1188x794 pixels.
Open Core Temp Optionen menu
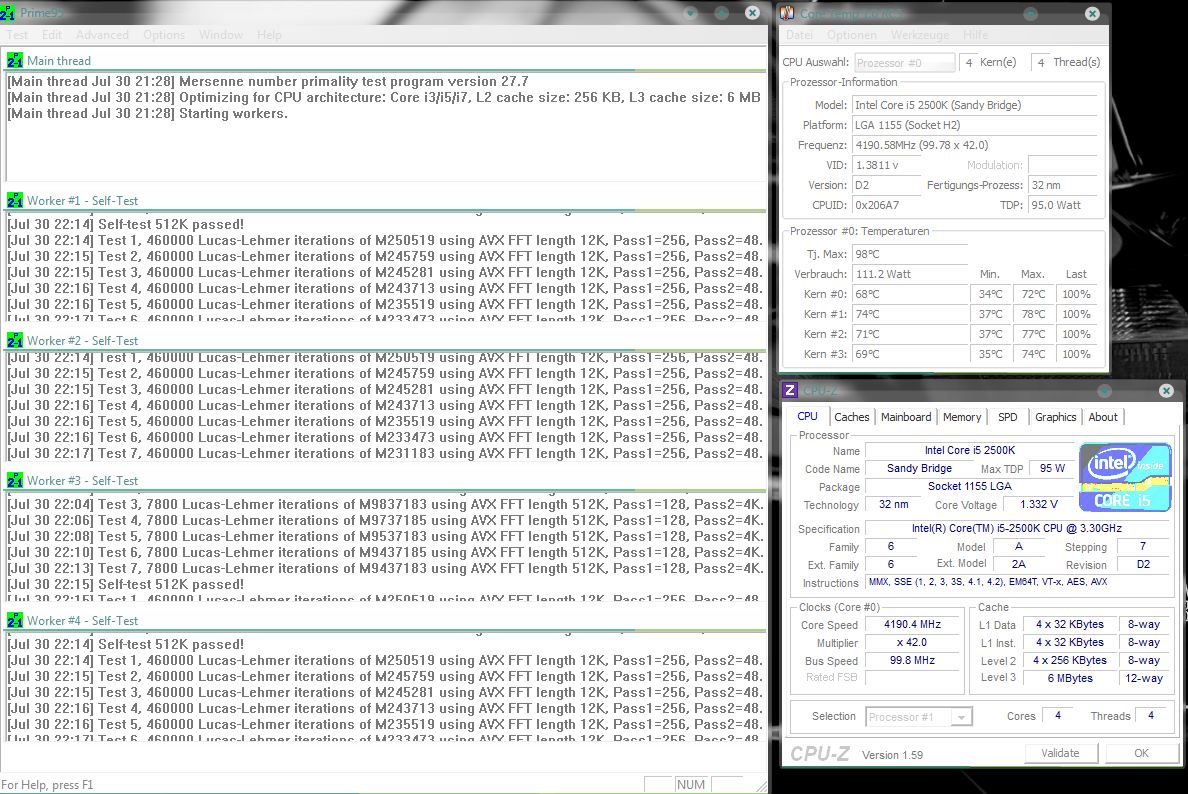[x=852, y=35]
